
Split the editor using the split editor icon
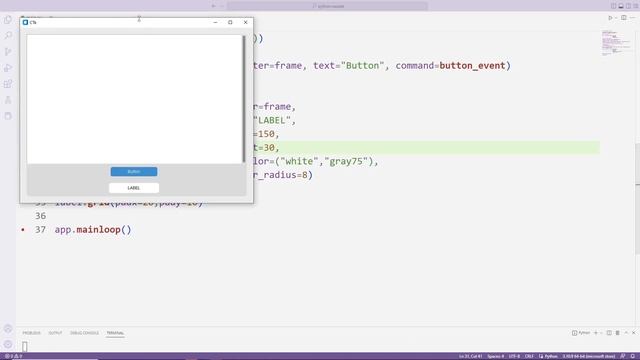(624, 18)
